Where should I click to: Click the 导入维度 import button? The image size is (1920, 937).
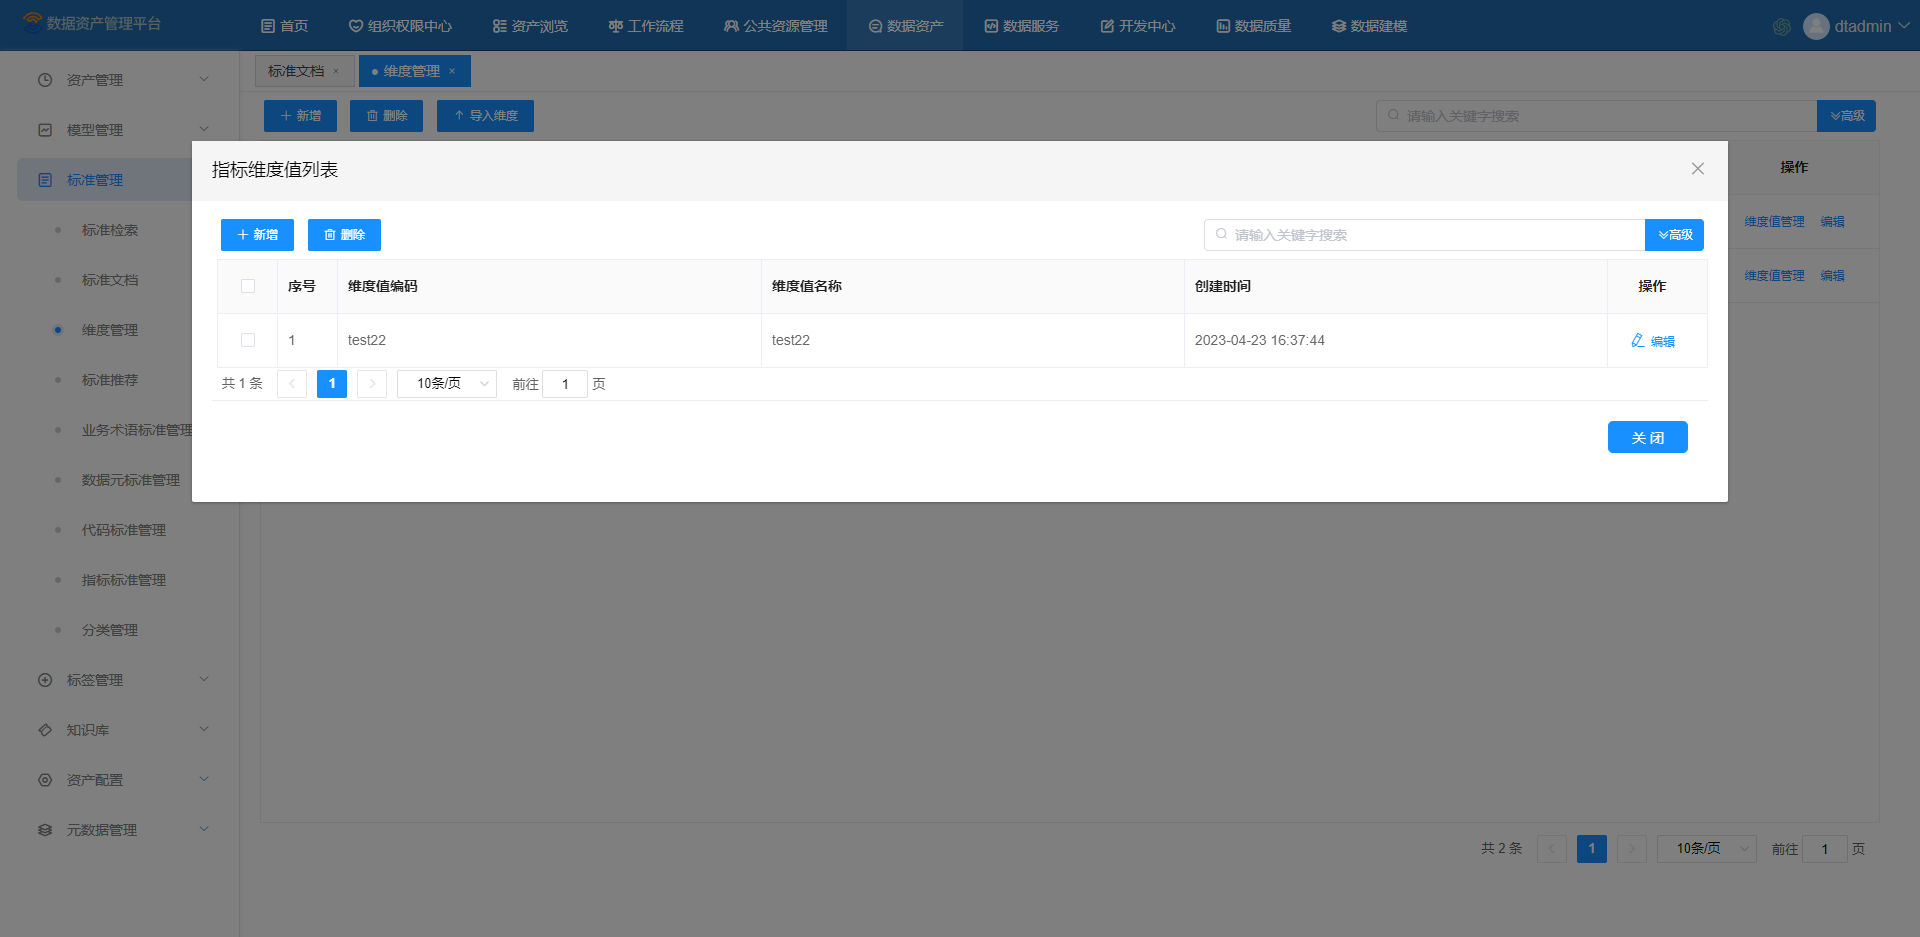[x=485, y=116]
